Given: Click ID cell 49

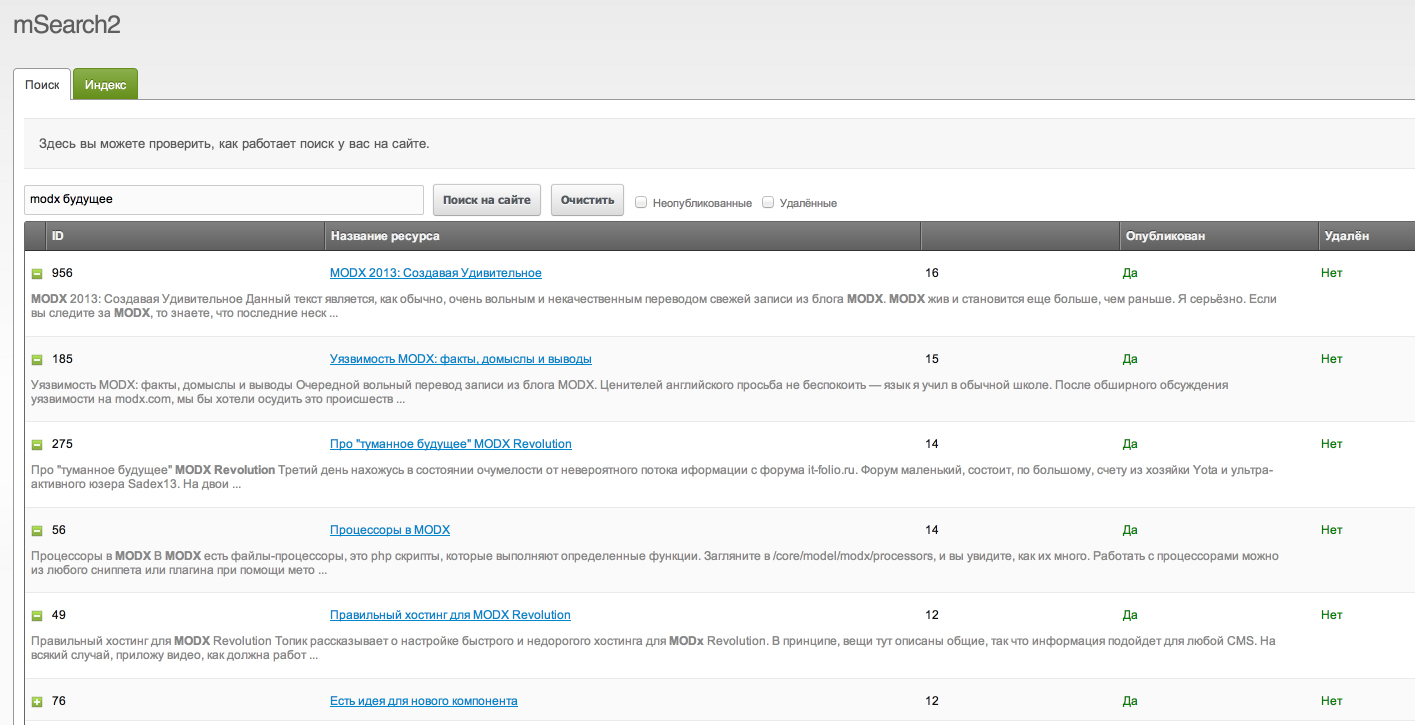Looking at the screenshot, I should pyautogui.click(x=59, y=615).
